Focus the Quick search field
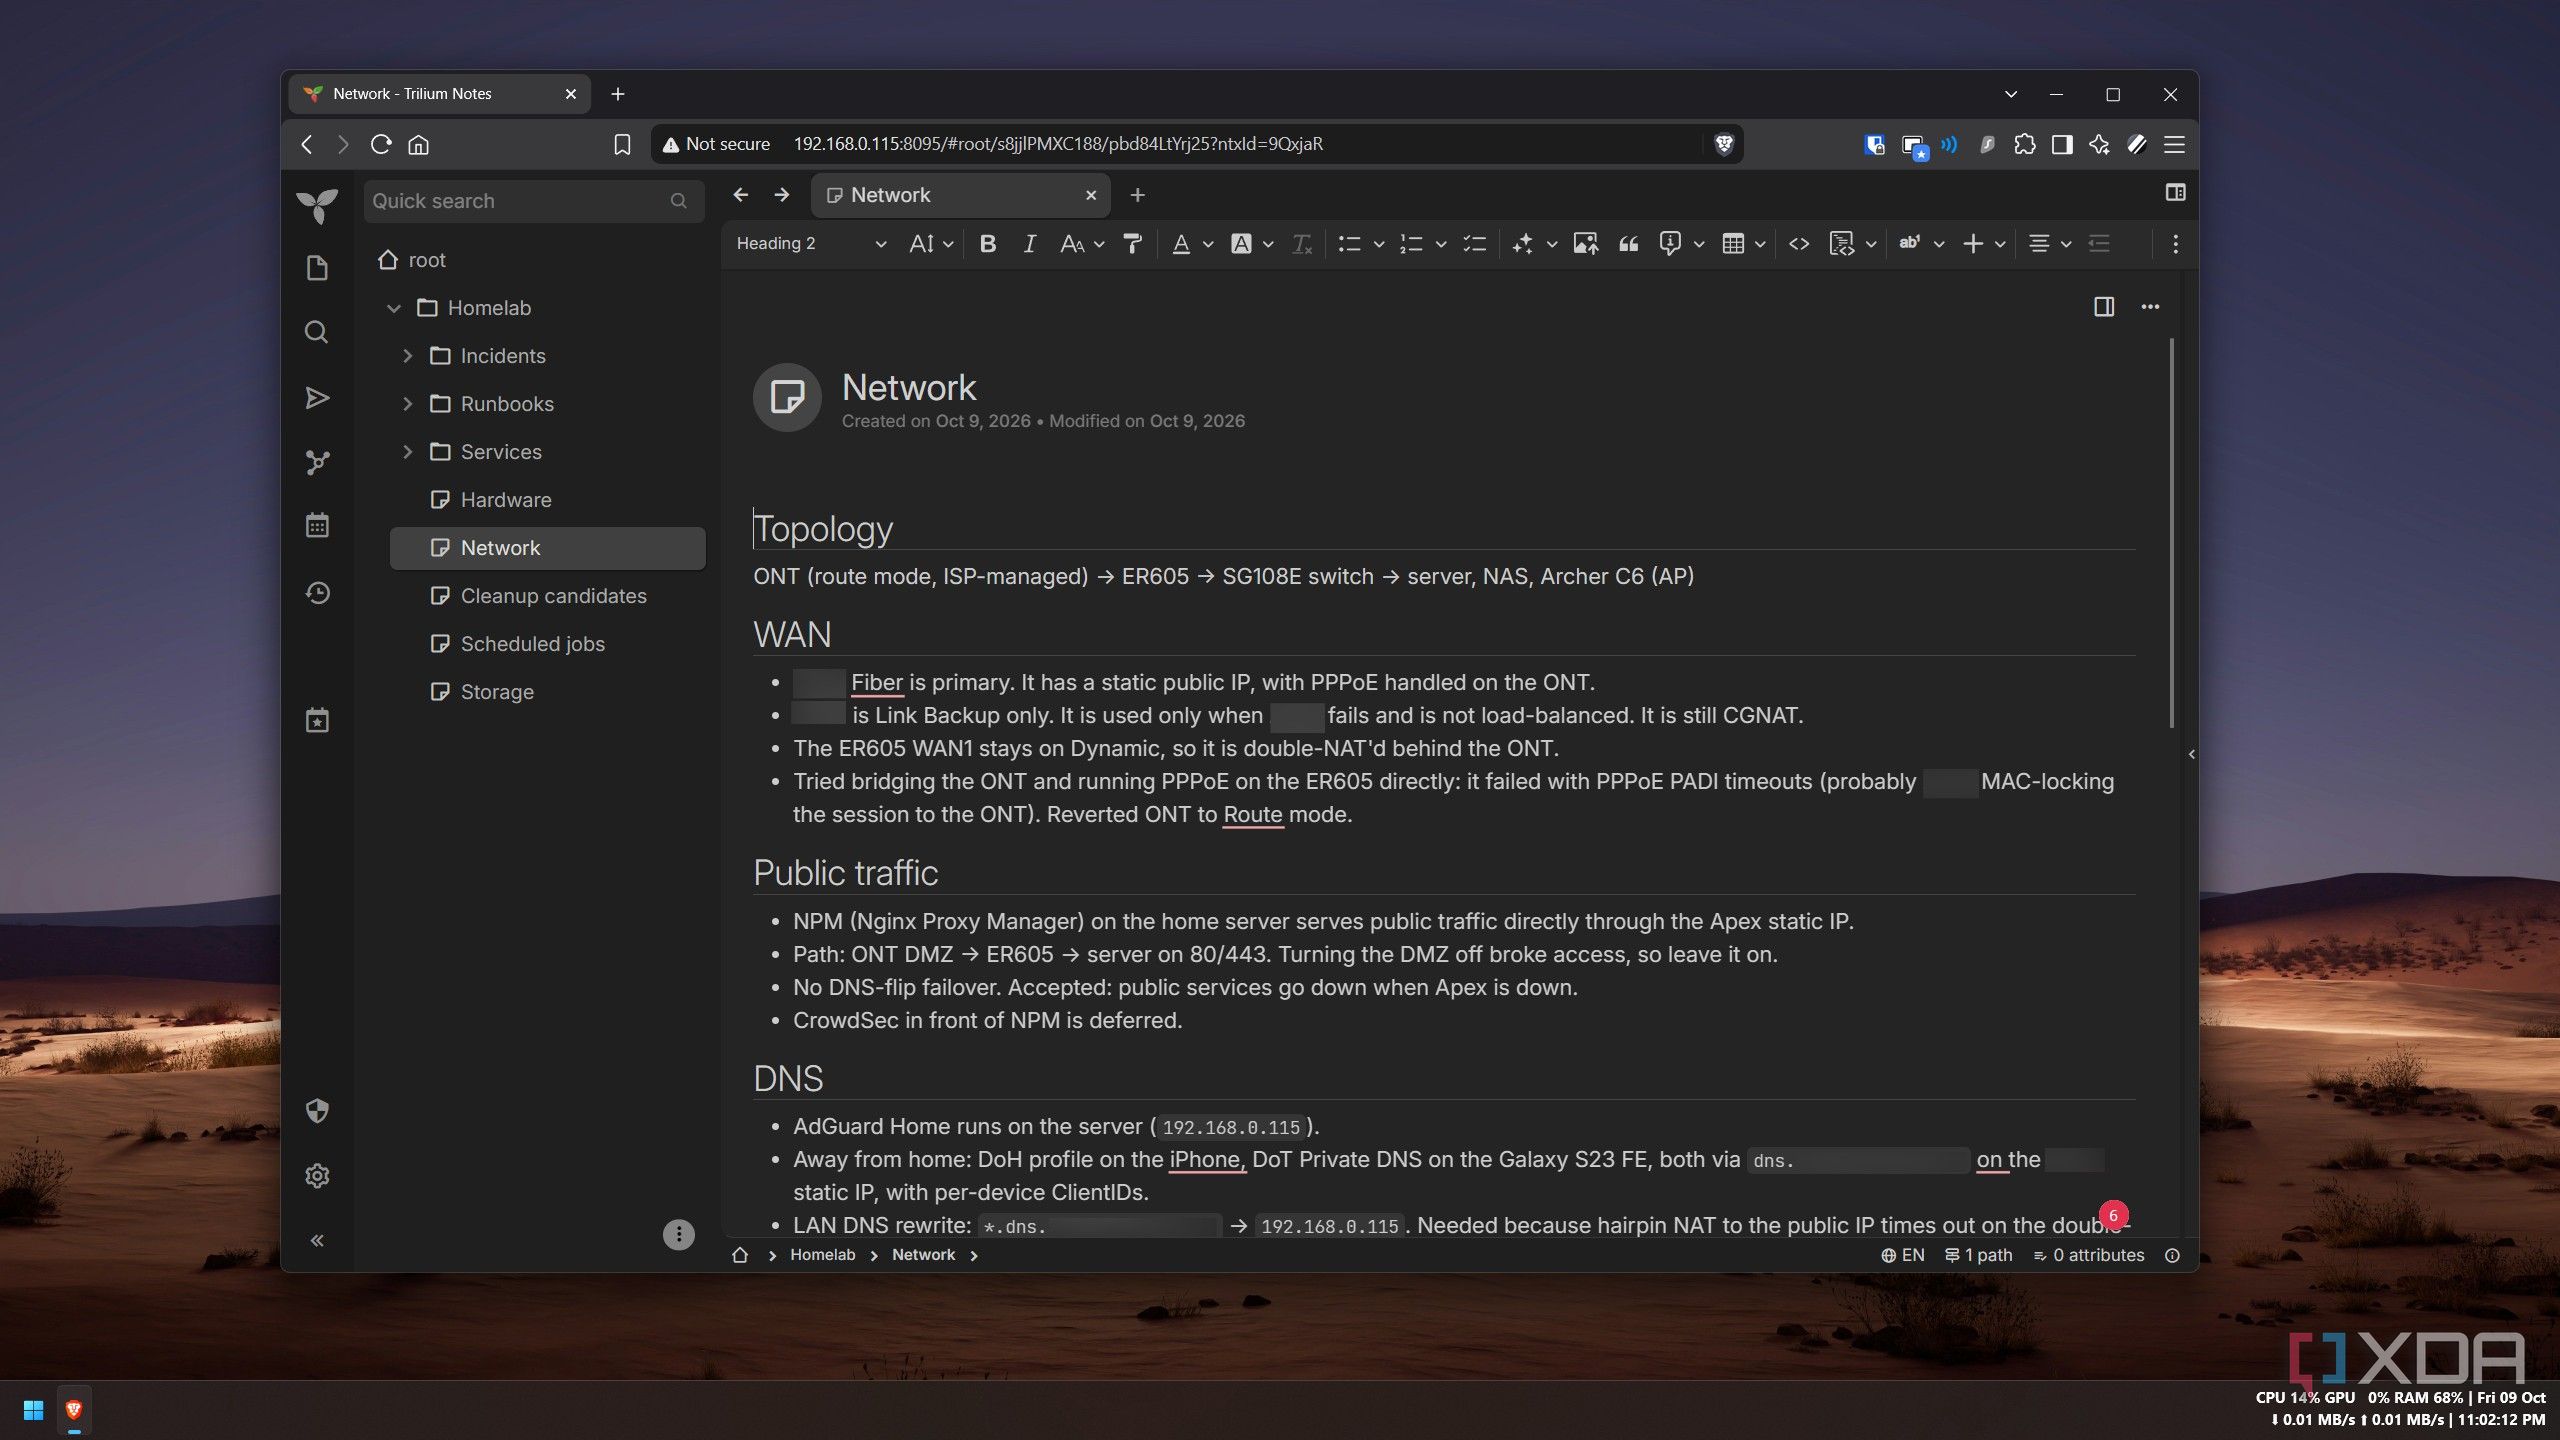 click(x=534, y=201)
